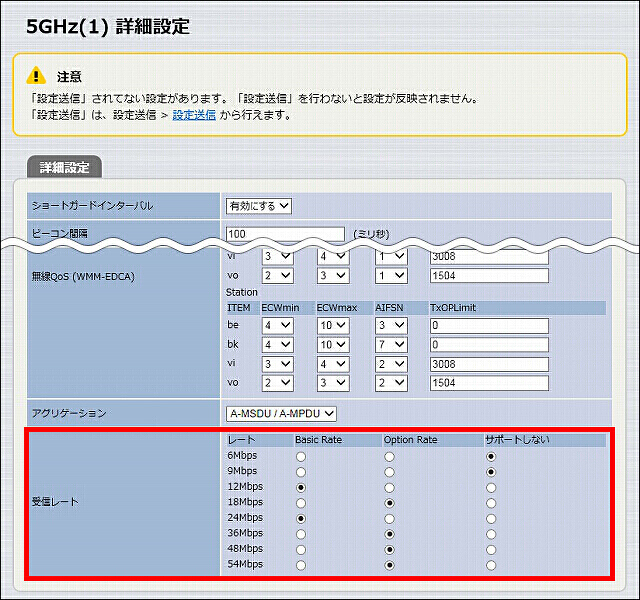The width and height of the screenshot is (640, 600).
Task: Open Station be AIFSN dropdown
Action: 391,326
